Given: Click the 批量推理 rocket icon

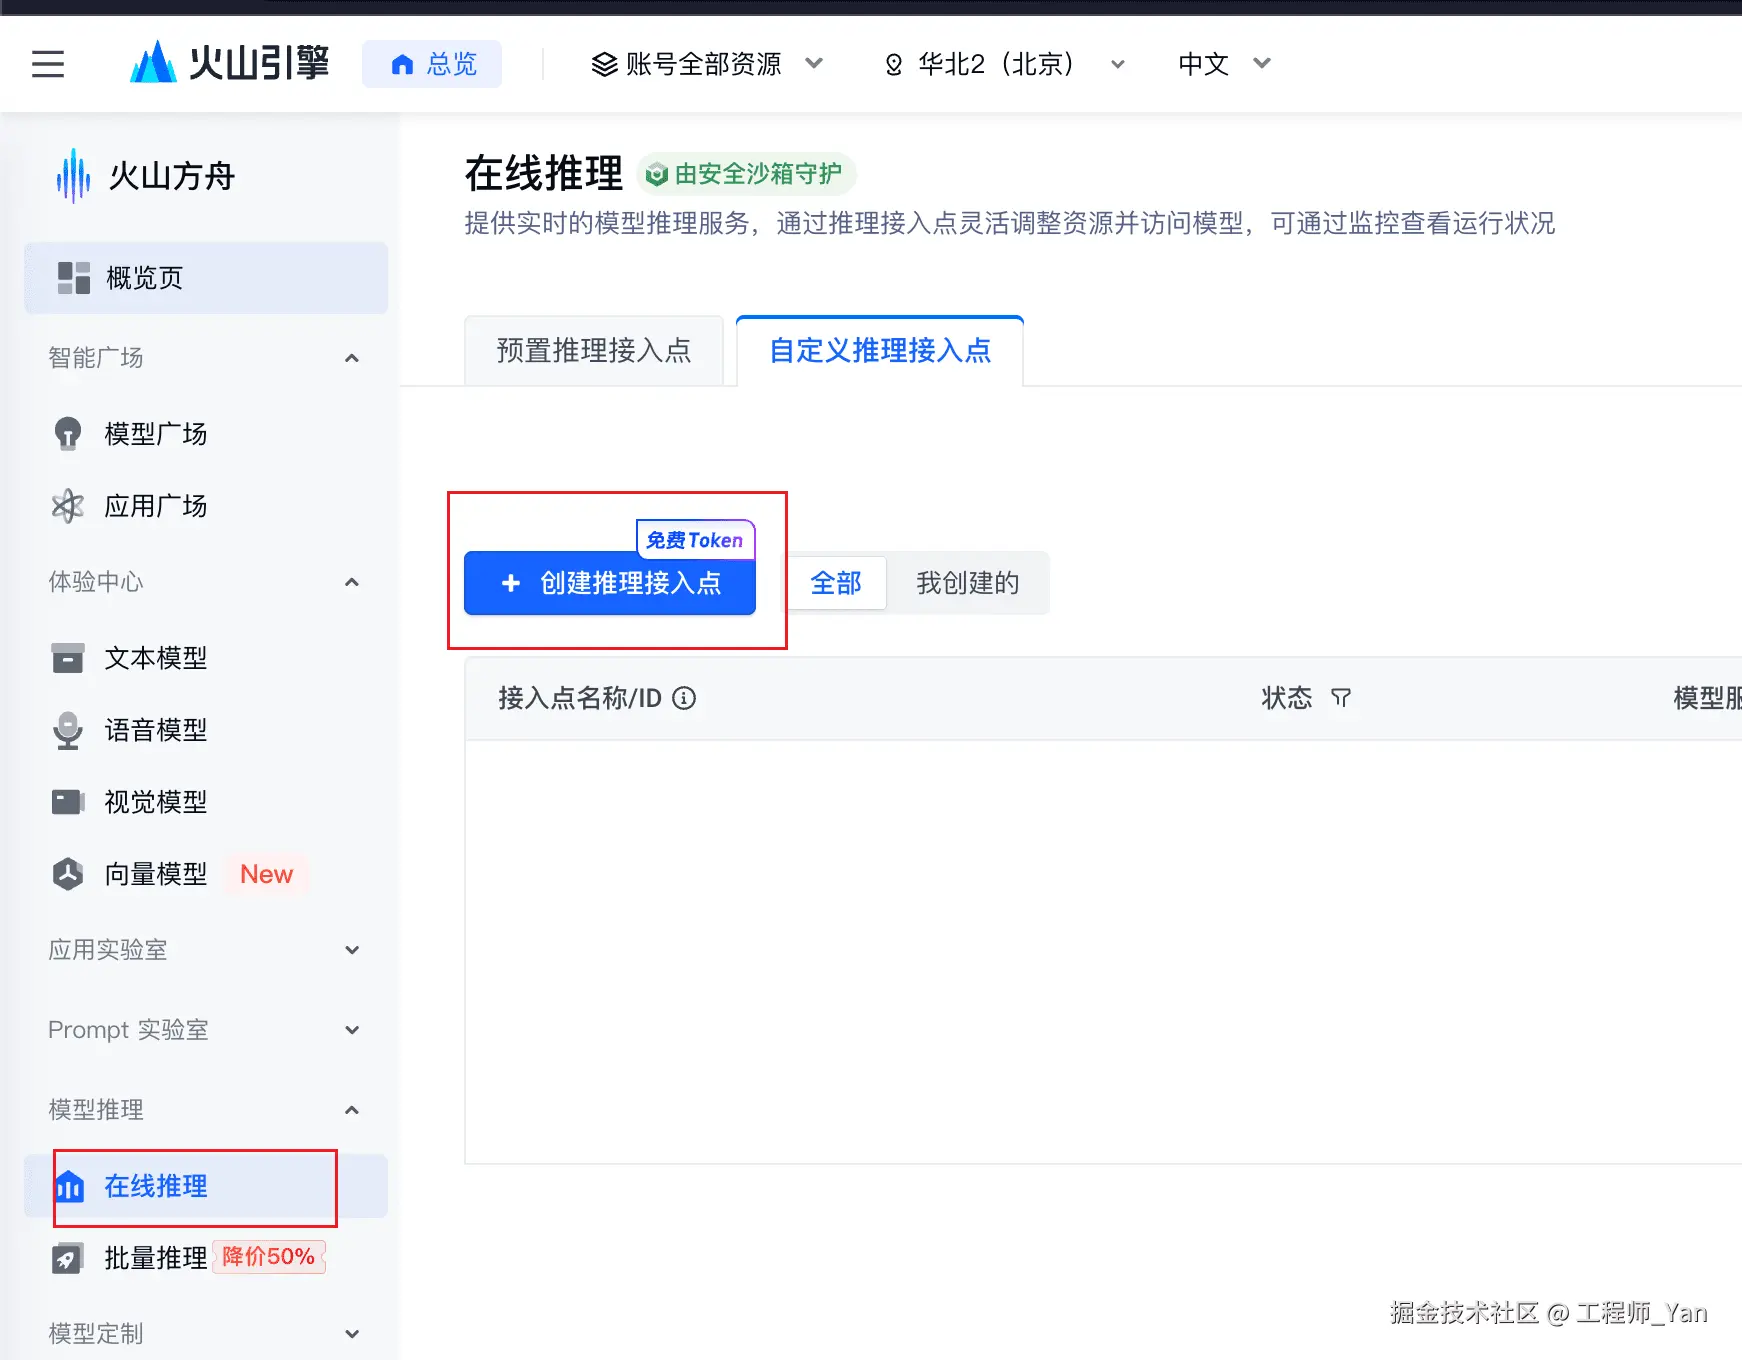Looking at the screenshot, I should pyautogui.click(x=67, y=1258).
